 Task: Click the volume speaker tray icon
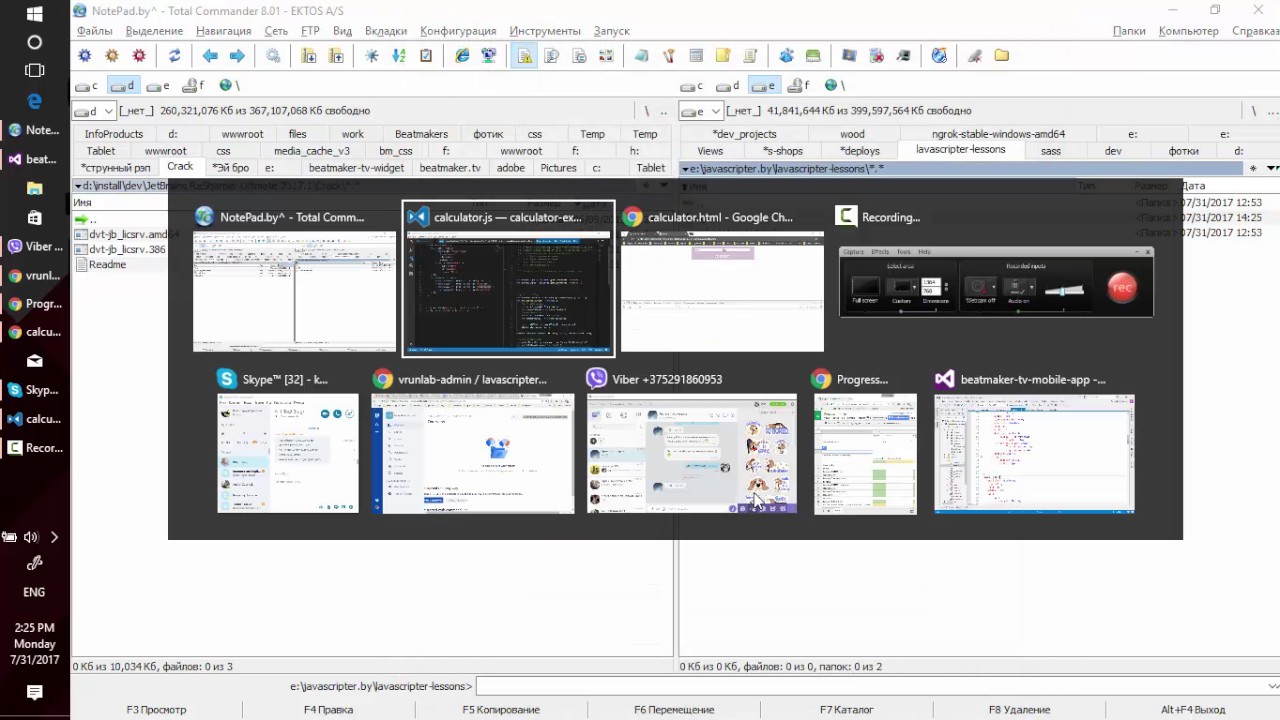[31, 537]
